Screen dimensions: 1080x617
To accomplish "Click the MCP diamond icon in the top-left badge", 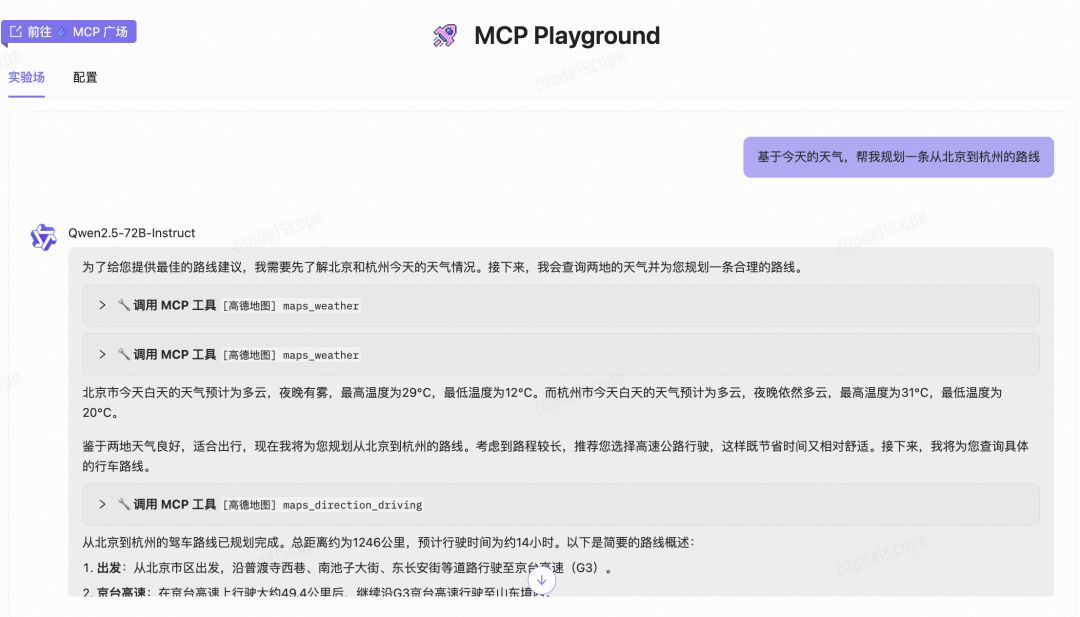I will (60, 31).
